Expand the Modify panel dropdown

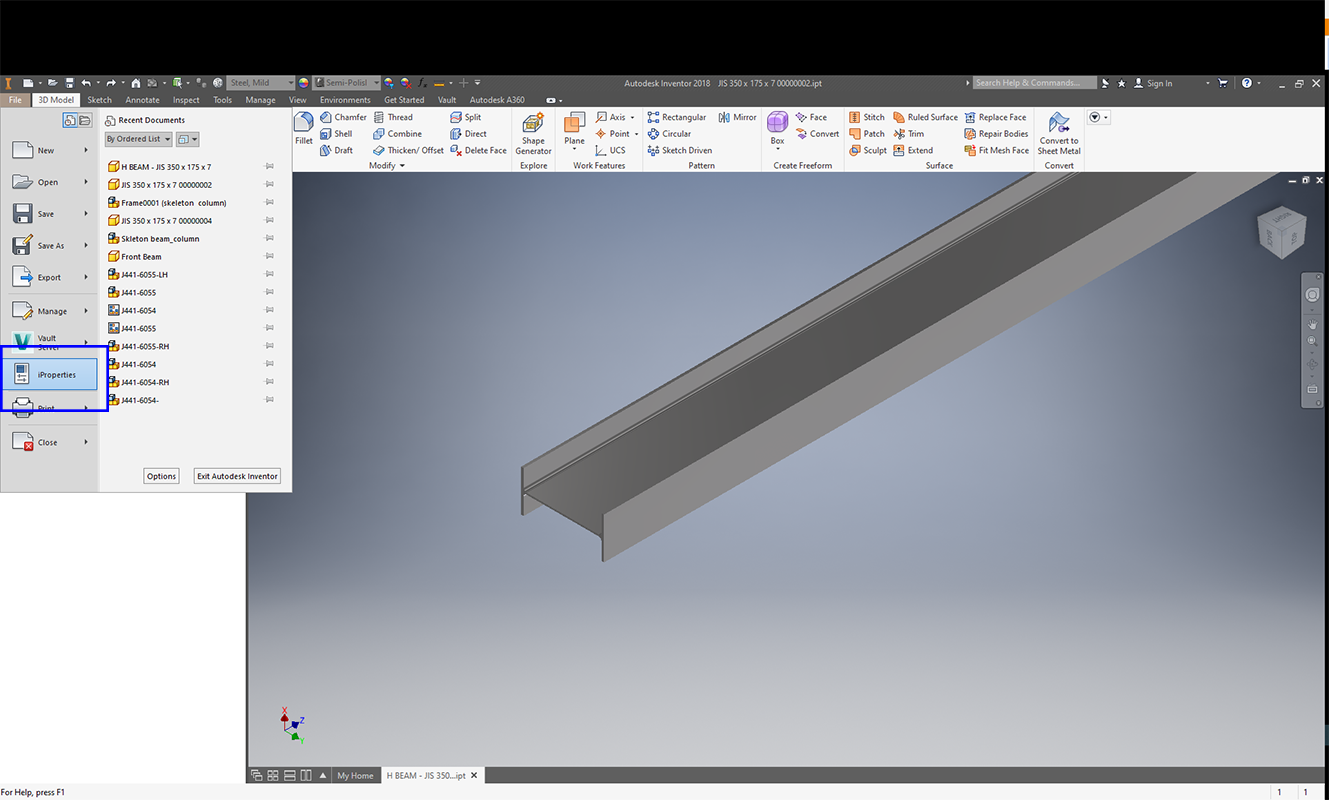(387, 166)
